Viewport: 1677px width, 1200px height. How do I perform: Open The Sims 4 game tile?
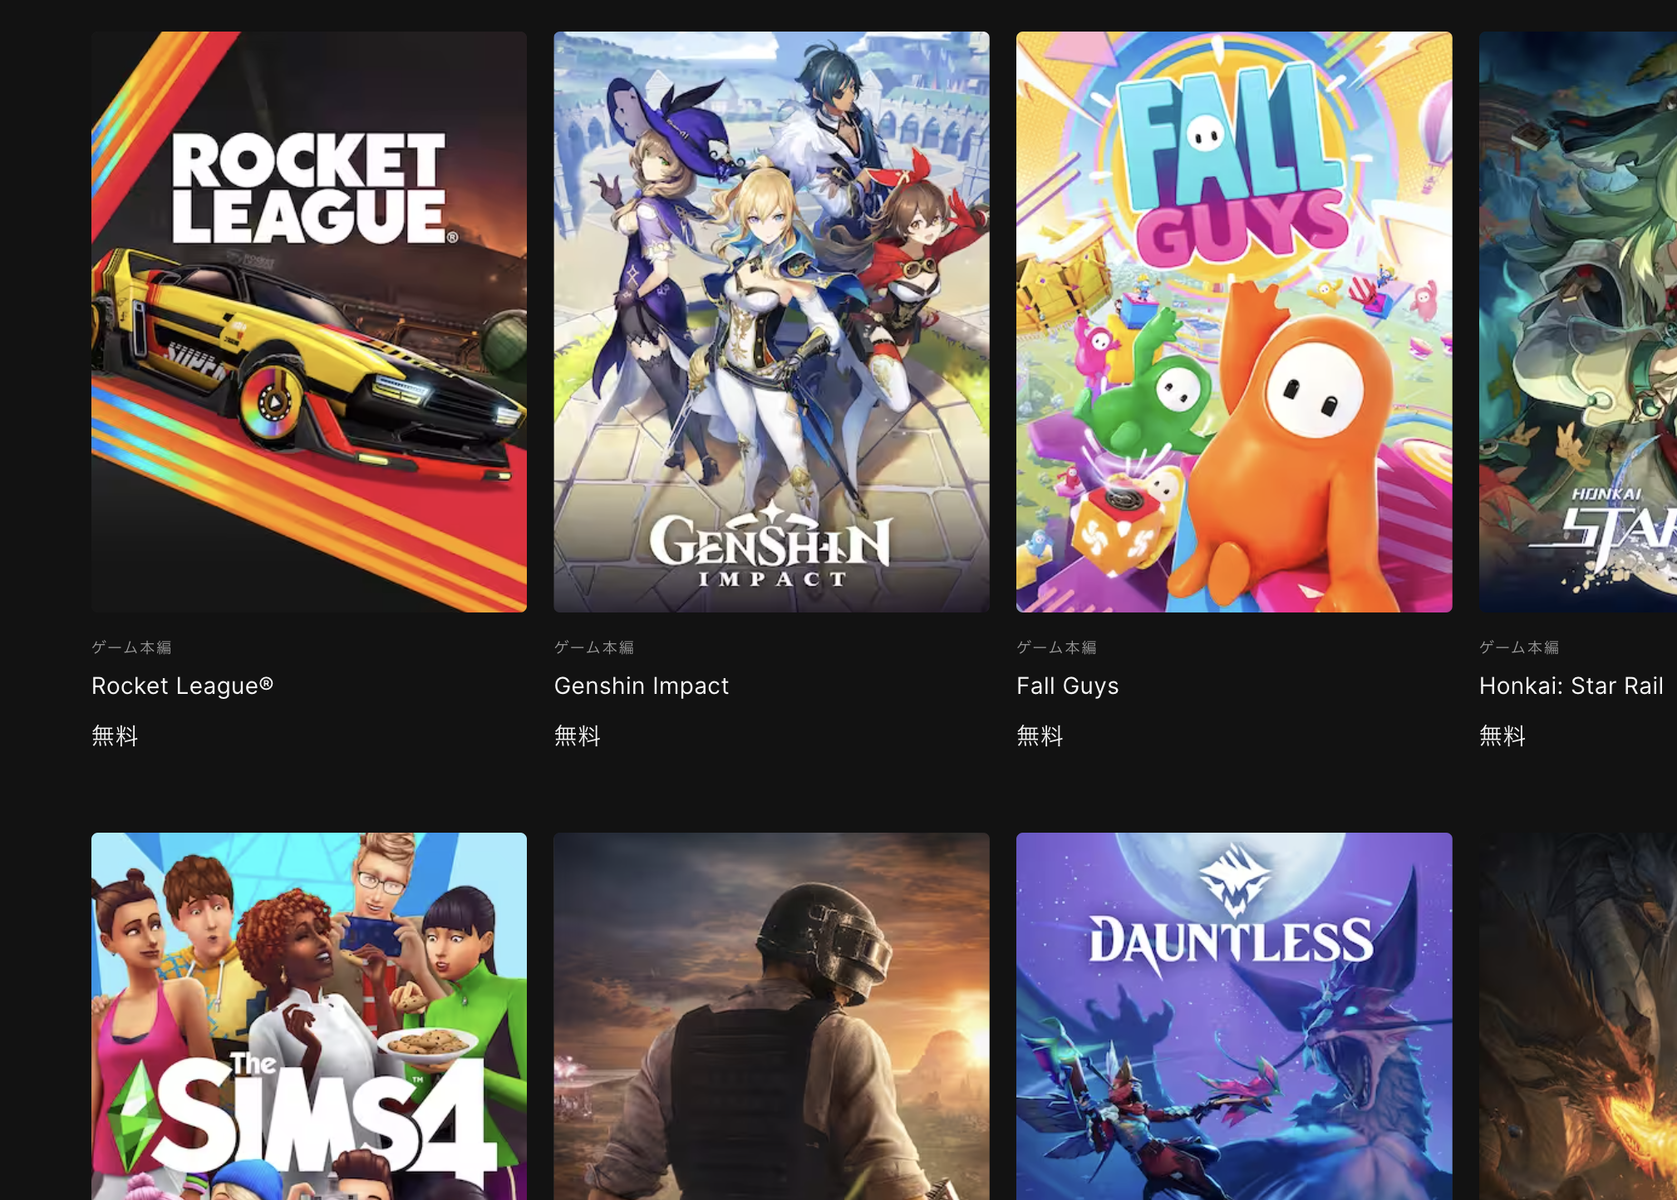click(309, 1016)
